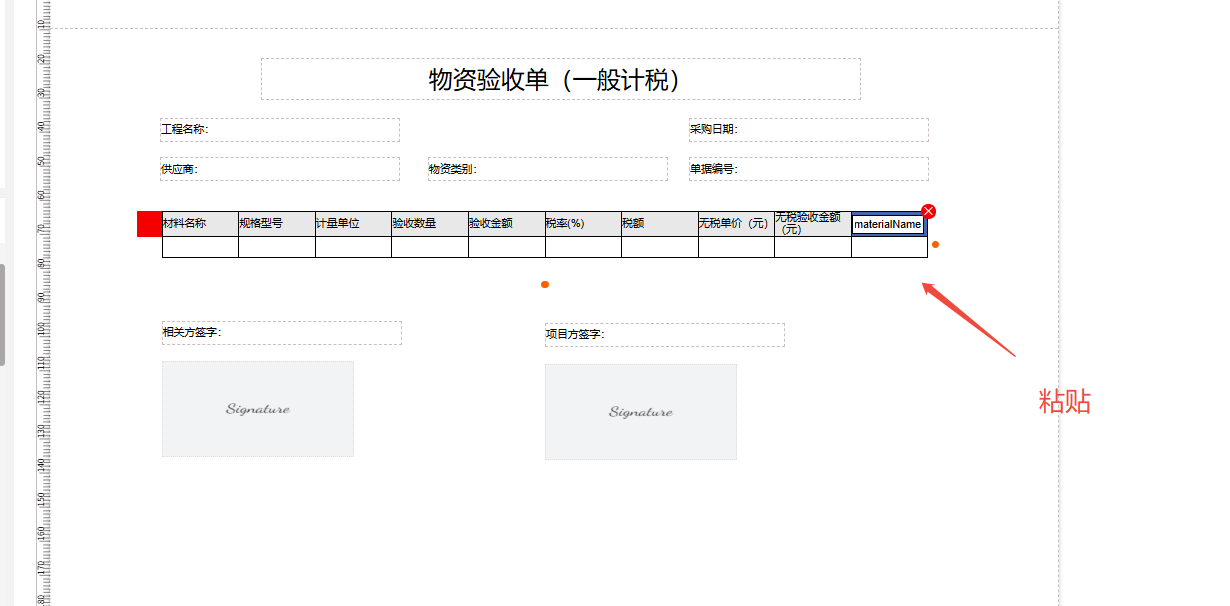
Task: Select the 工程名称 field
Action: tap(280, 130)
